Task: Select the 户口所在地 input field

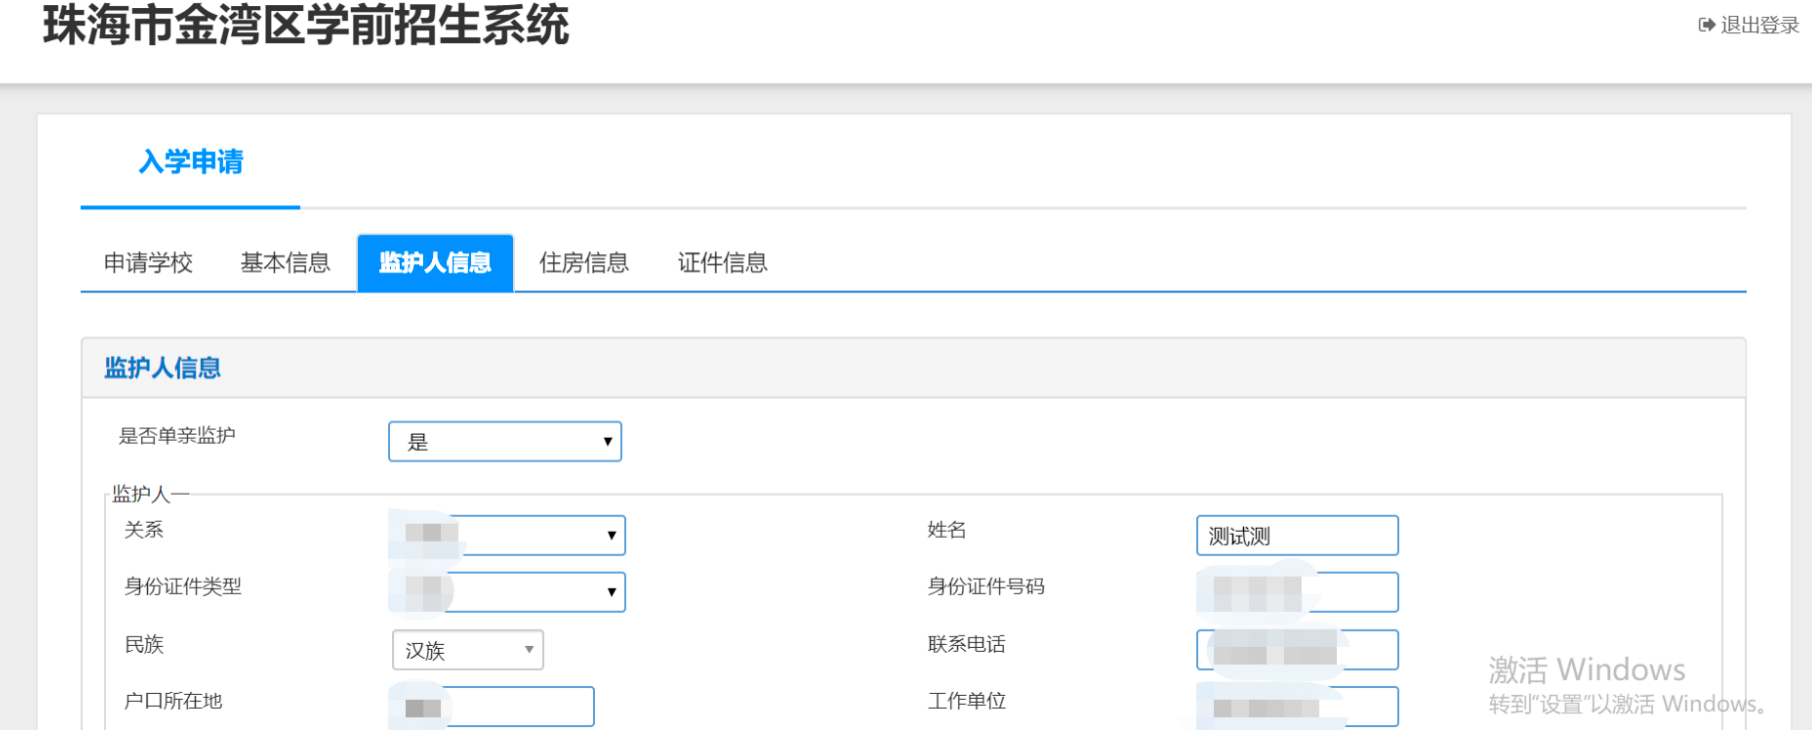Action: [x=493, y=707]
